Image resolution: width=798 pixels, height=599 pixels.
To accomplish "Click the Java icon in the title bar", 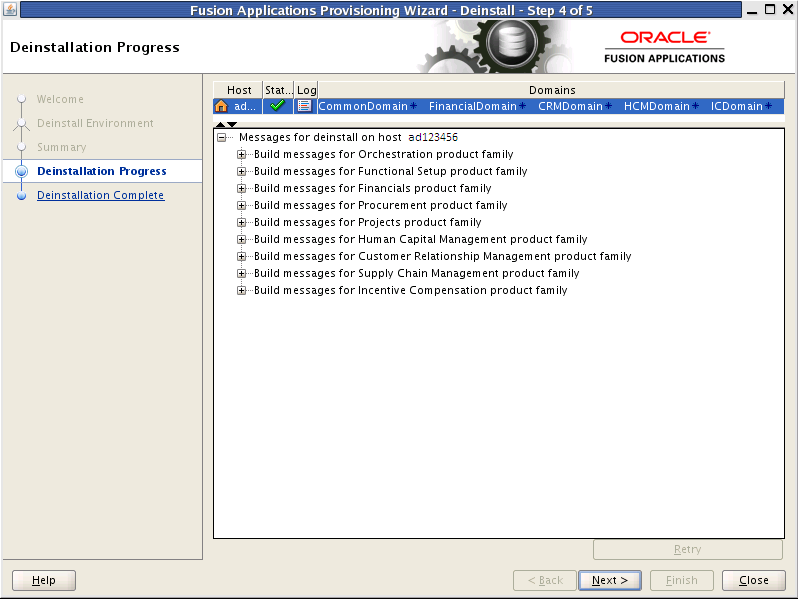I will coord(10,9).
